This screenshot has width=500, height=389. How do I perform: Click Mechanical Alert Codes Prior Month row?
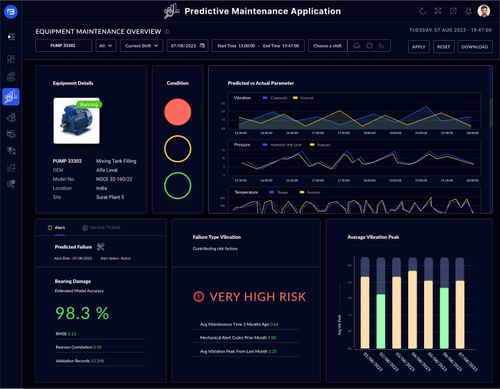pyautogui.click(x=246, y=338)
